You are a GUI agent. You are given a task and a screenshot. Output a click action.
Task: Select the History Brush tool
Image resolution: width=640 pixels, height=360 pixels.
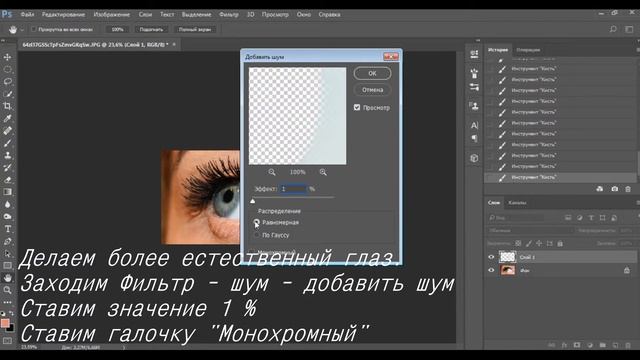pos(7,167)
